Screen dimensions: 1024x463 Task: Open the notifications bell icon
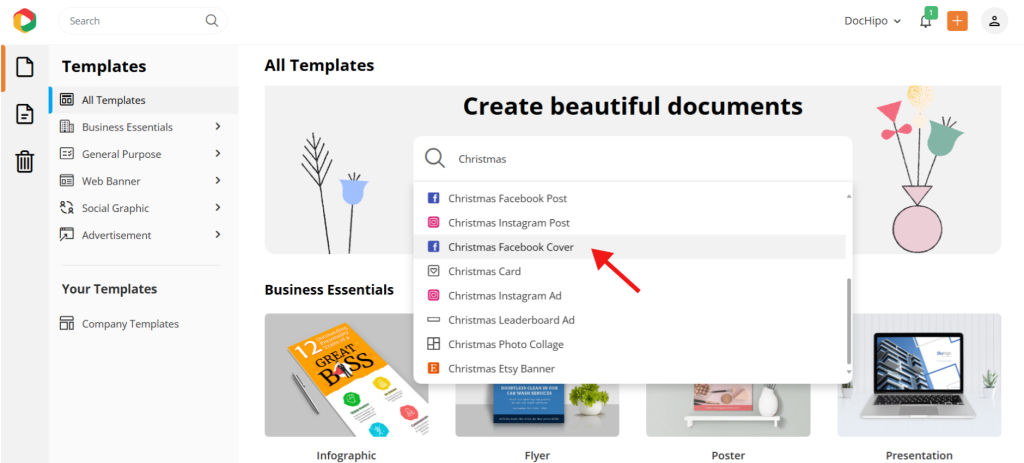click(x=926, y=21)
